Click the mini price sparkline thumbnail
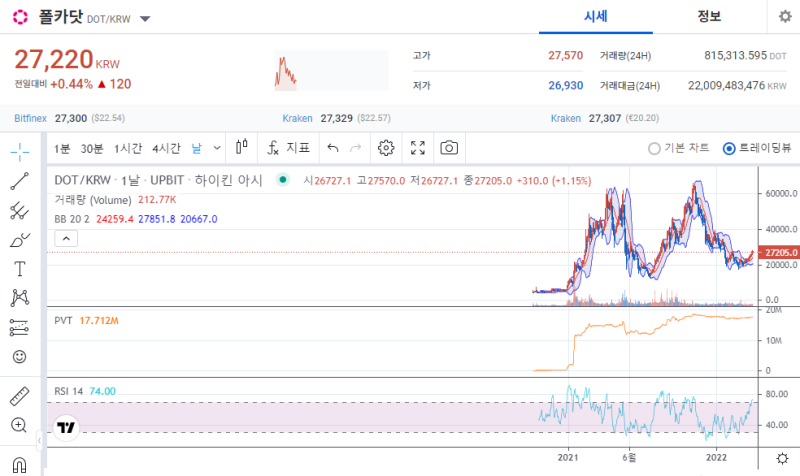 tap(332, 70)
